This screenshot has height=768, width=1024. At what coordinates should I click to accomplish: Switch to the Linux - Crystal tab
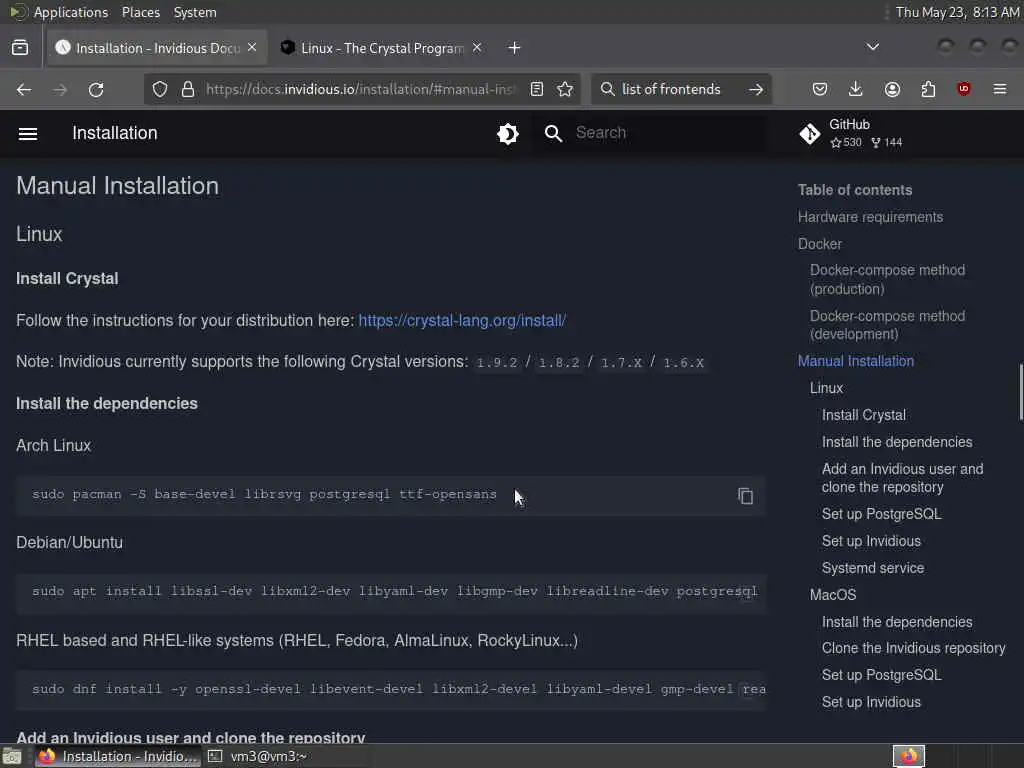pyautogui.click(x=382, y=48)
